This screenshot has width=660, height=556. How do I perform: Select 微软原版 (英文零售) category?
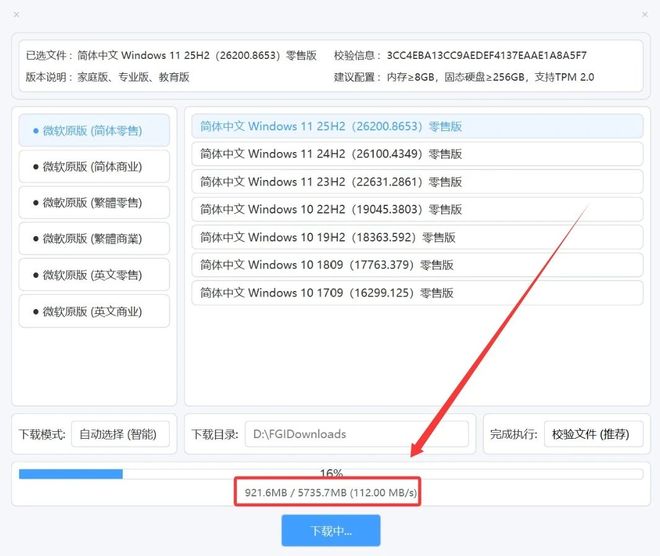94,275
